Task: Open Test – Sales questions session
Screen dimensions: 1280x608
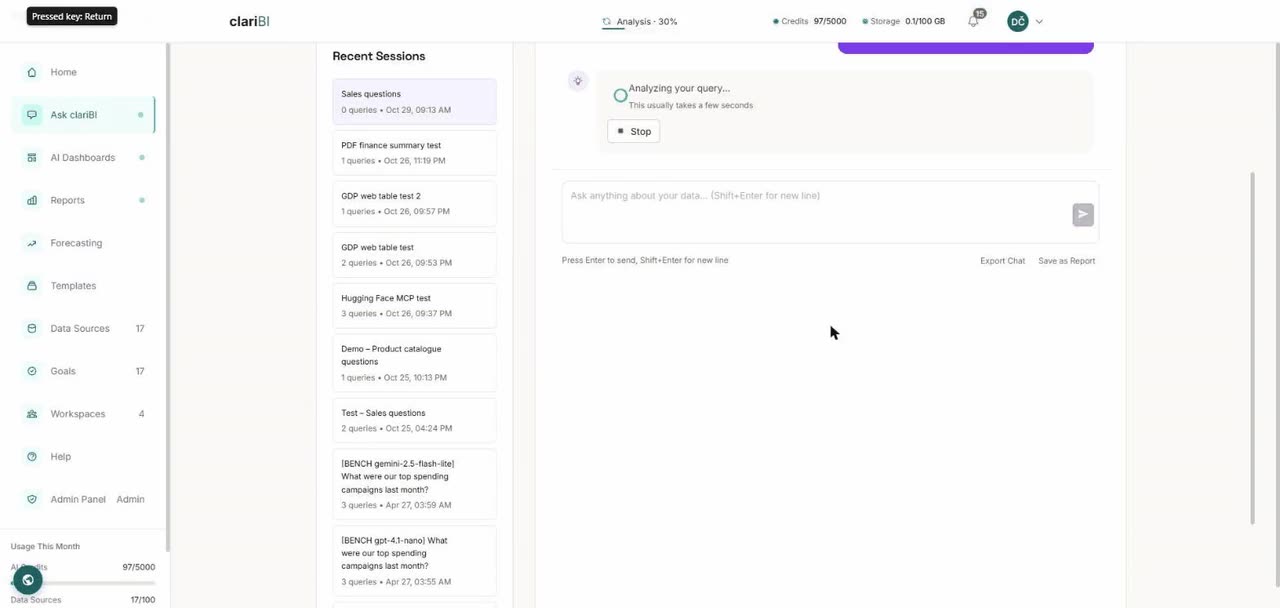Action: pyautogui.click(x=414, y=420)
